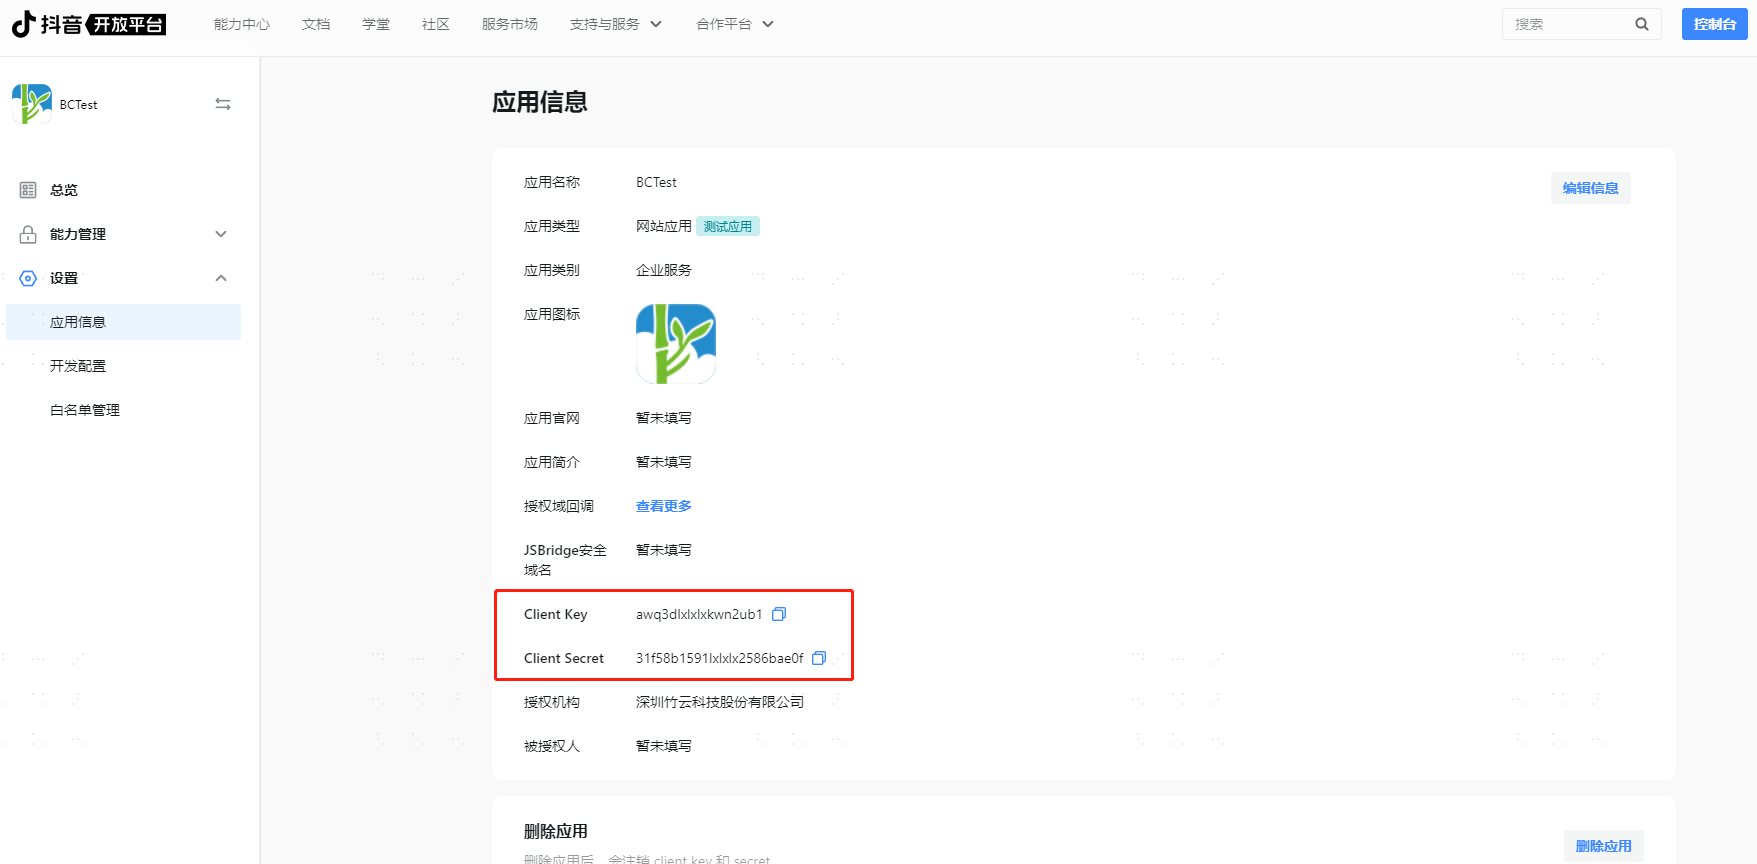Open 文档 in the top nav
The image size is (1757, 864).
(316, 24)
